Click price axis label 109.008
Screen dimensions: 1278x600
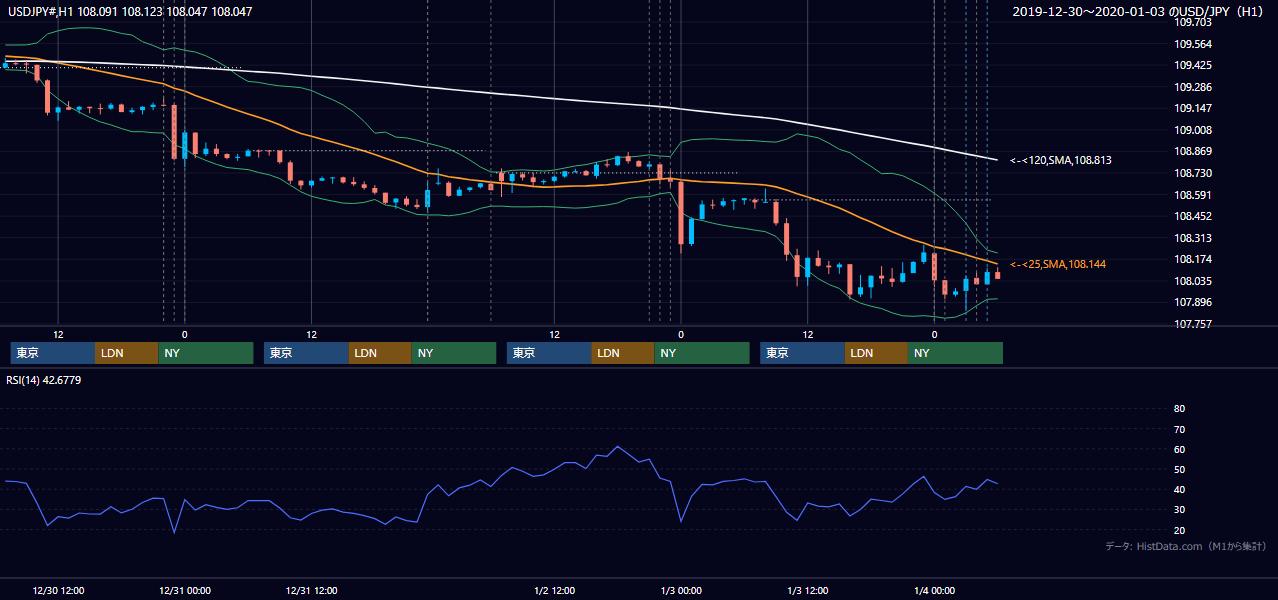[x=1193, y=130]
